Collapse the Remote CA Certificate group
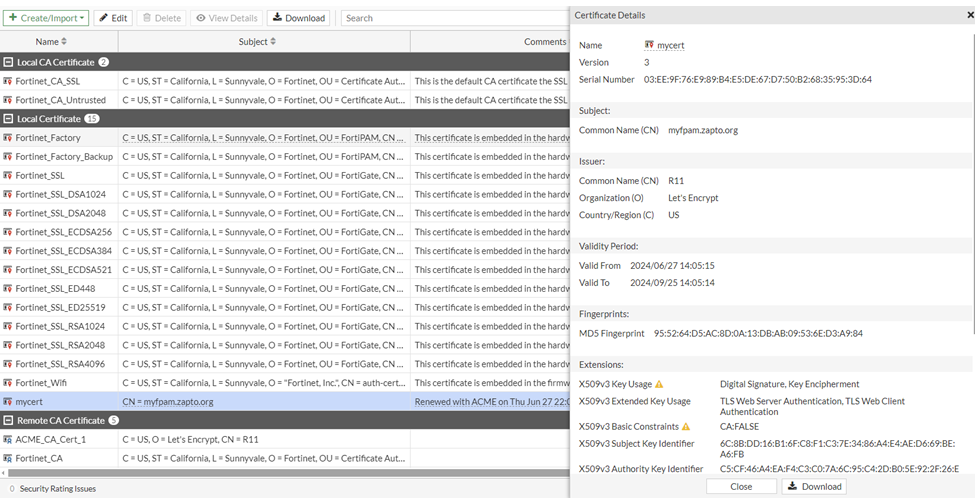Viewport: 977px width, 499px height. (x=8, y=421)
